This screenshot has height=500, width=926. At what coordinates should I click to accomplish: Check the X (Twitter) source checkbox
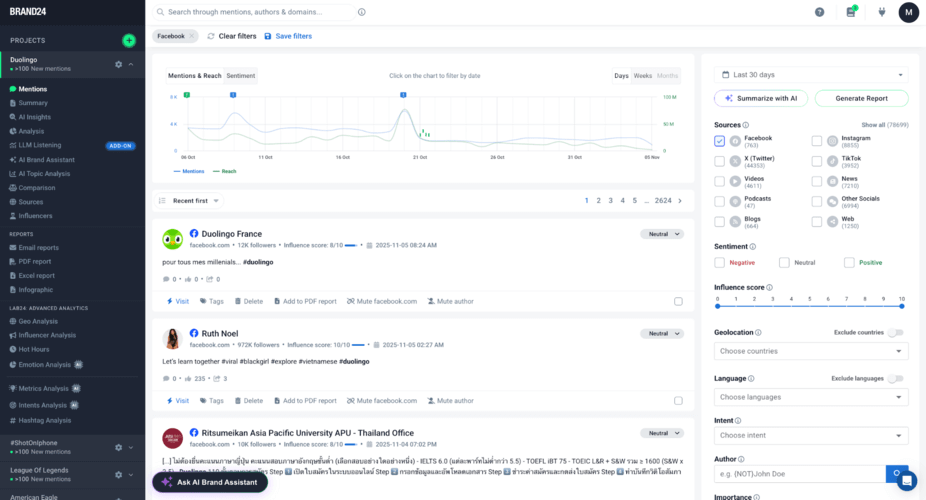point(719,161)
